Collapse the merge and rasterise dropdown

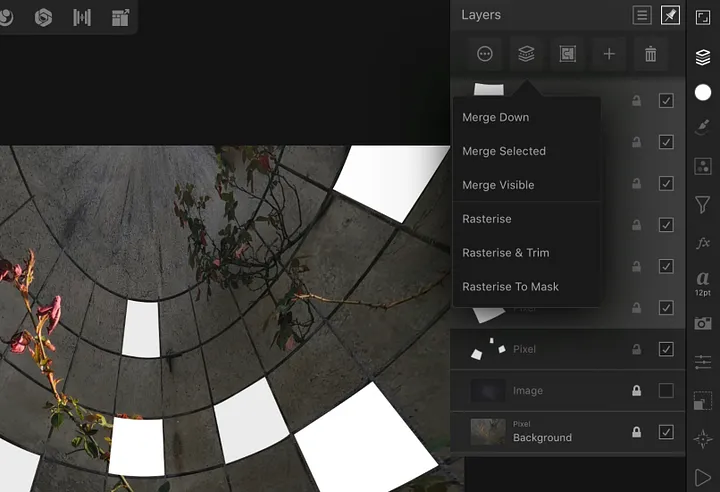tap(526, 55)
